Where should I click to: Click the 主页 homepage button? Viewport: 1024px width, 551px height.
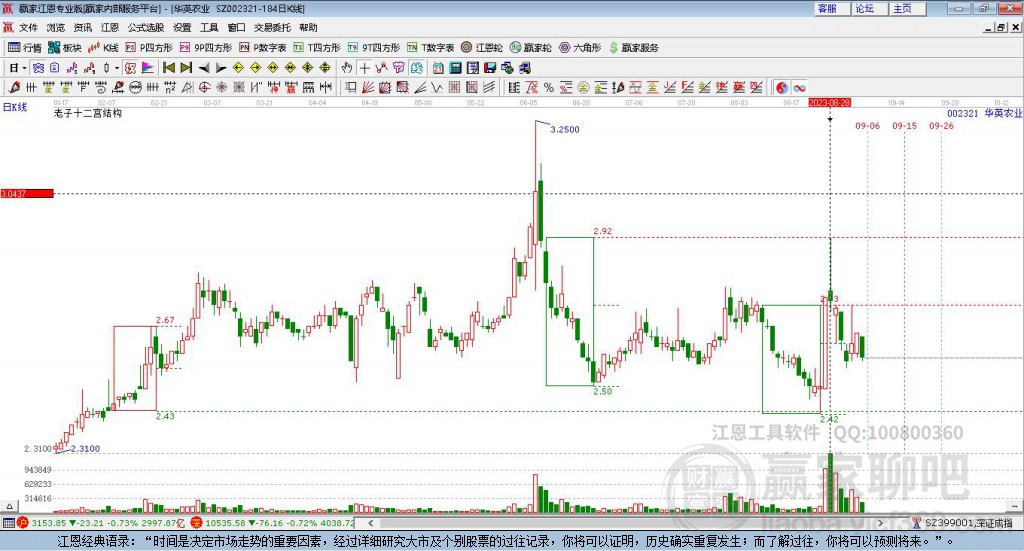click(907, 8)
